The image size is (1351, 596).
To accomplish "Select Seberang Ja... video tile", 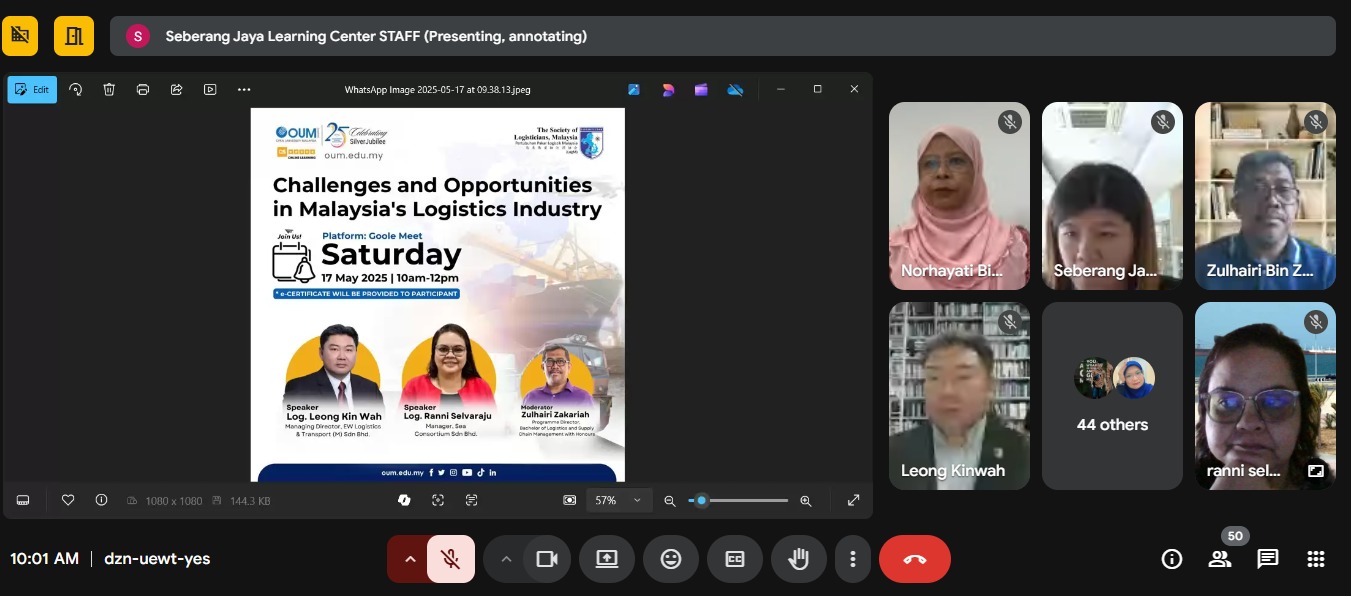I will [x=1112, y=196].
